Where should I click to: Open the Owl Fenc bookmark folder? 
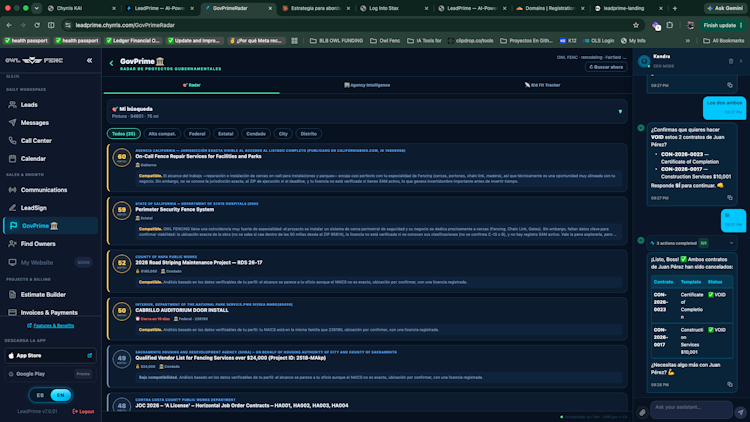(385, 41)
